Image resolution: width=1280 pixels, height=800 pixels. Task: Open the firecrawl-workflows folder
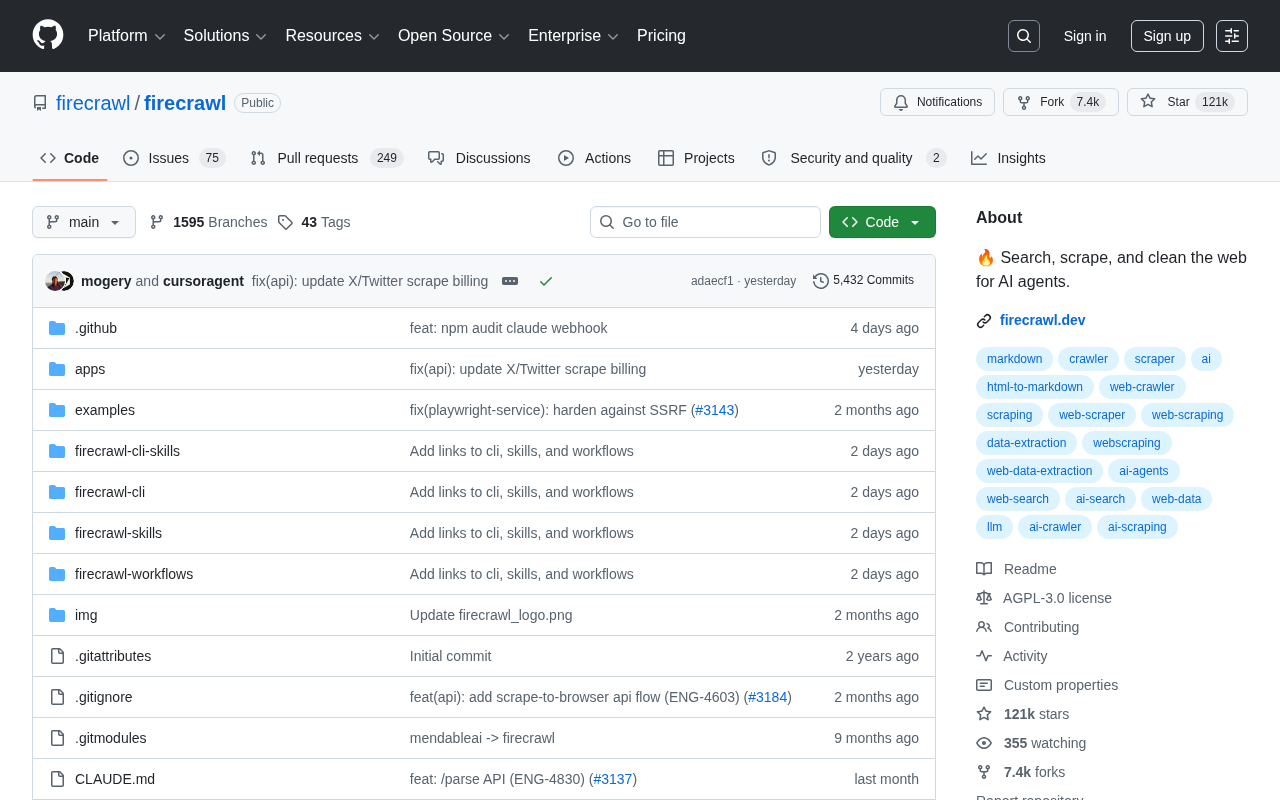(x=134, y=574)
